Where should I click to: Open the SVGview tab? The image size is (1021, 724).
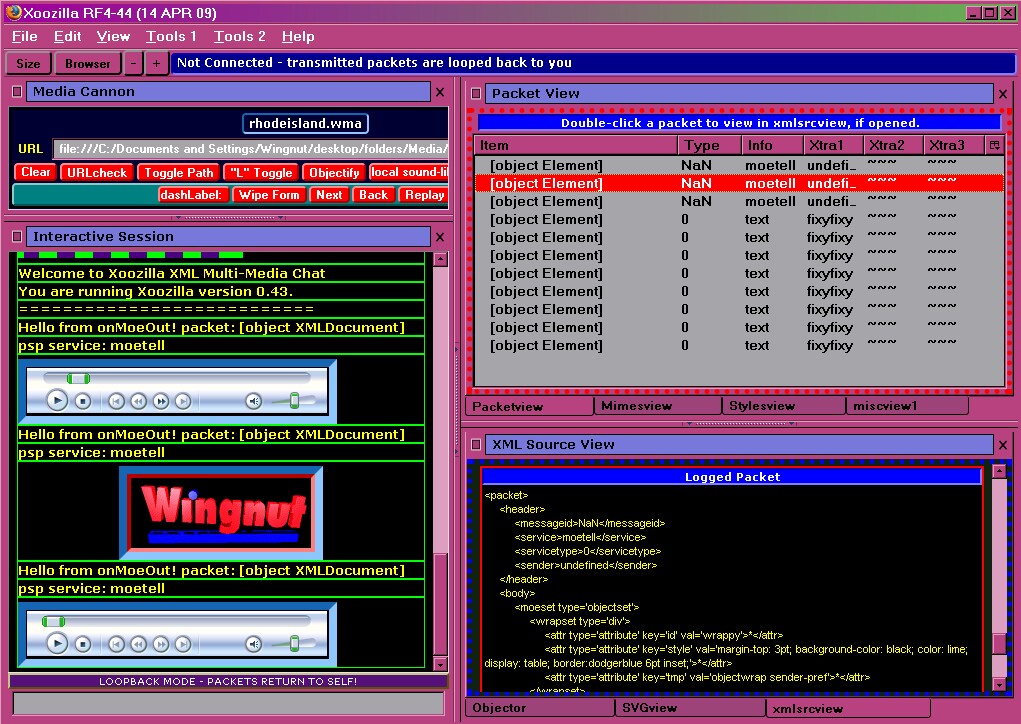click(x=651, y=708)
